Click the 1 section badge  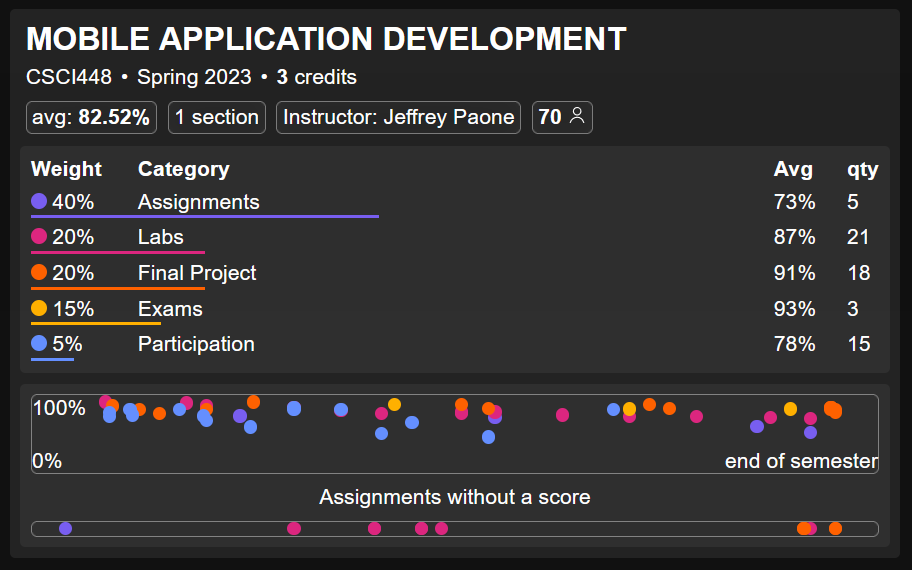coord(216,117)
